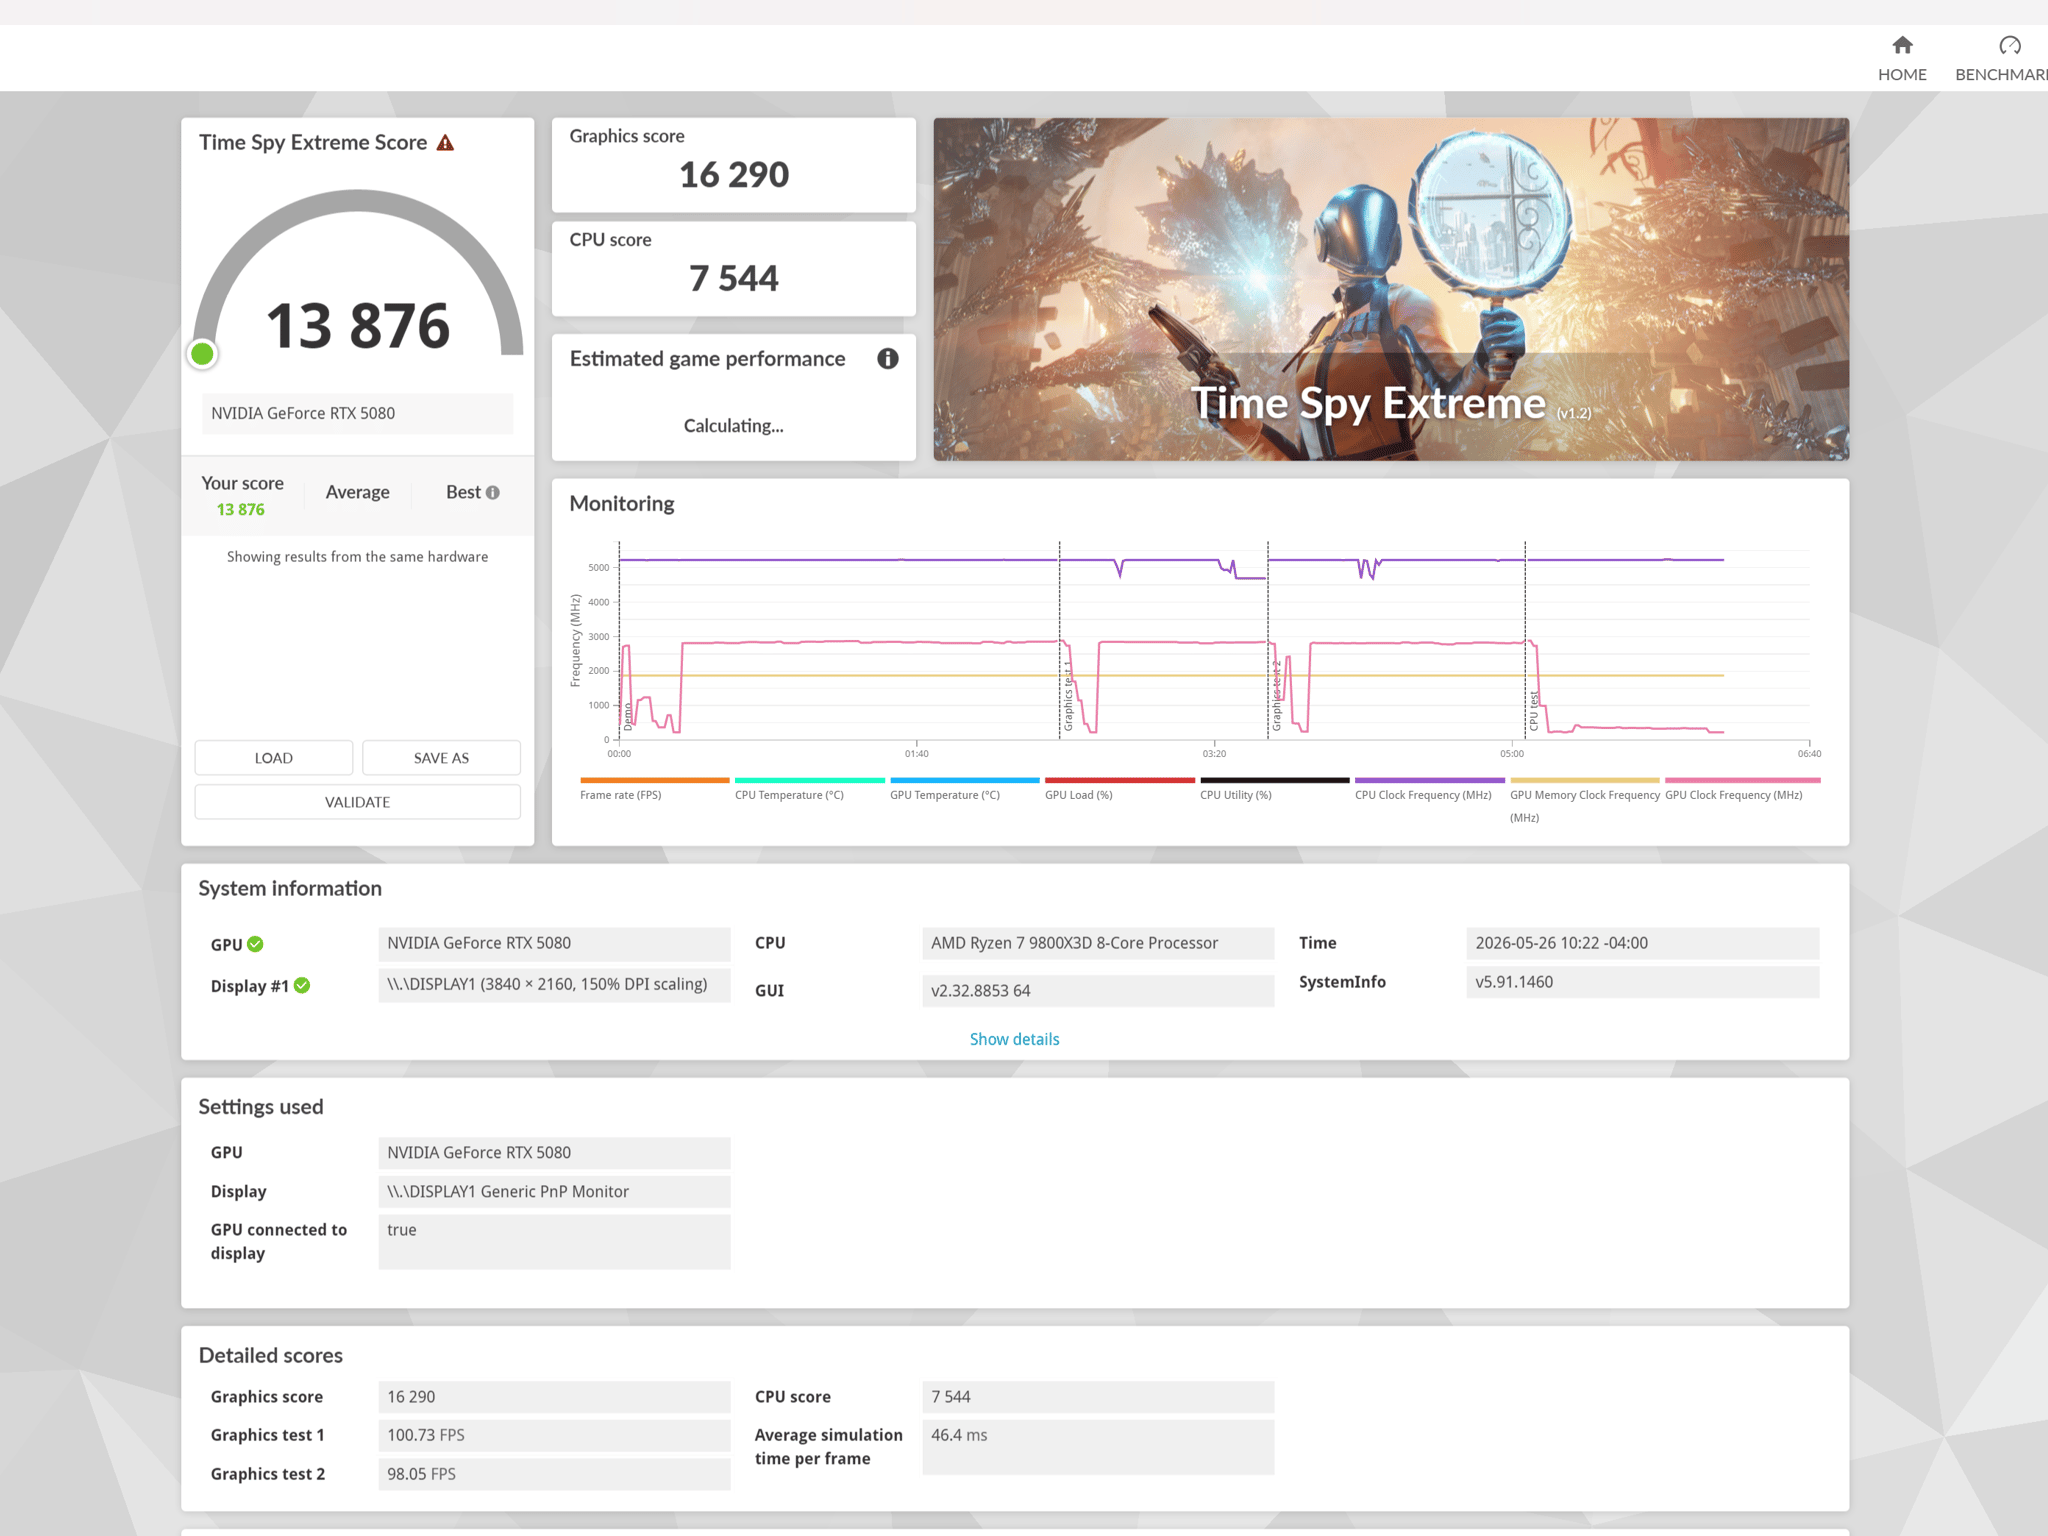Click the Time Spy Extreme banner image
Image resolution: width=2048 pixels, height=1536 pixels.
(x=1391, y=289)
